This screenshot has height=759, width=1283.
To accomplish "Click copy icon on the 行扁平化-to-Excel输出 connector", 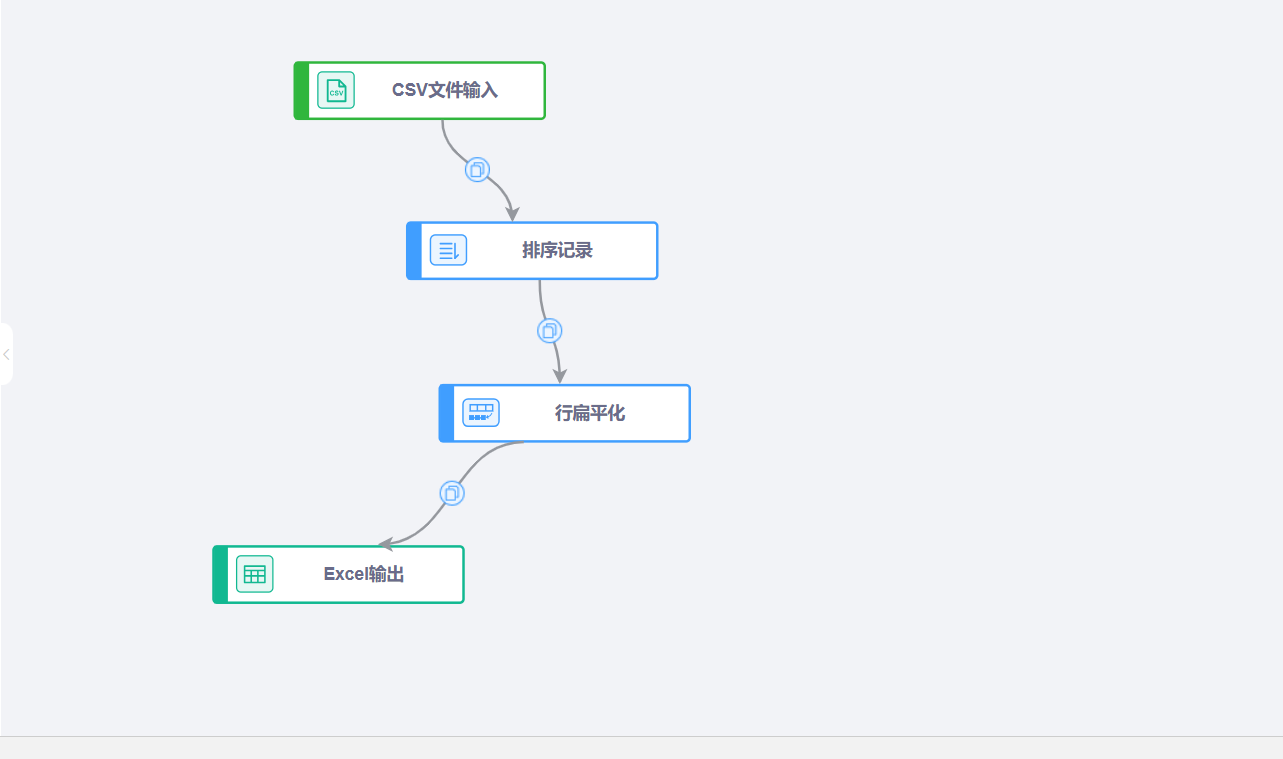I will (452, 493).
